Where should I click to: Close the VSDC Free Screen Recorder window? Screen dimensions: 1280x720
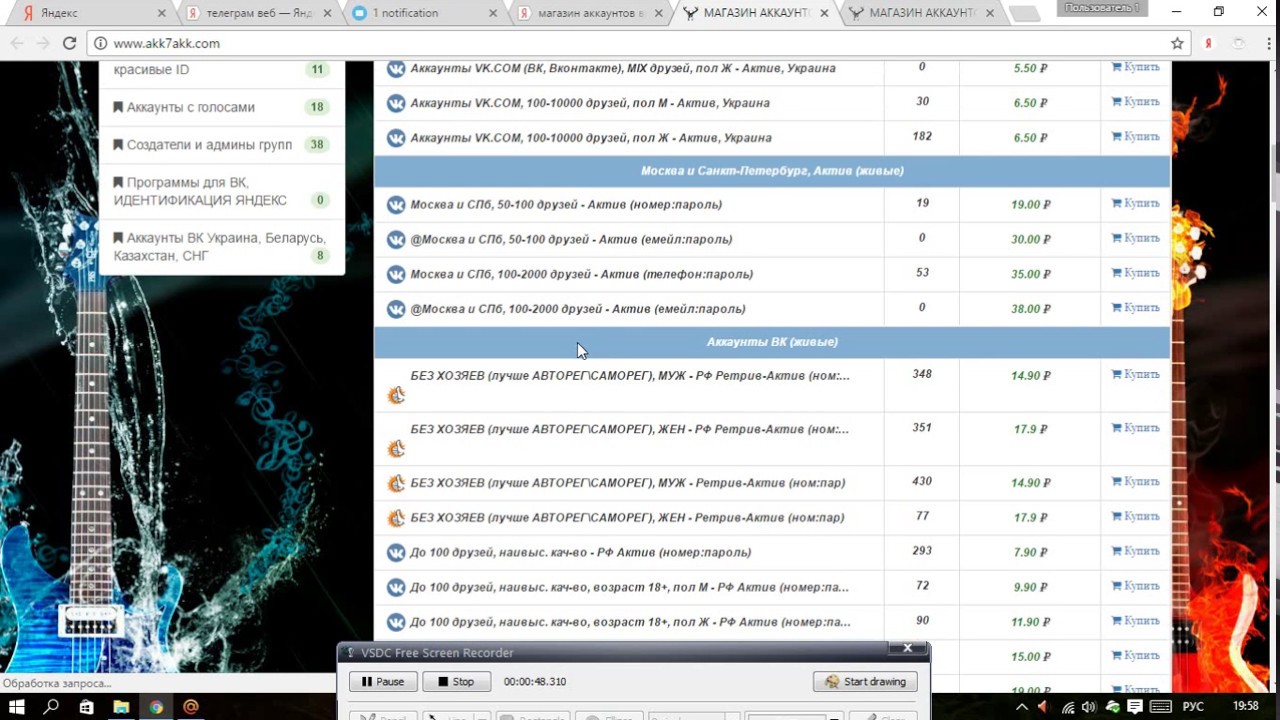click(908, 648)
